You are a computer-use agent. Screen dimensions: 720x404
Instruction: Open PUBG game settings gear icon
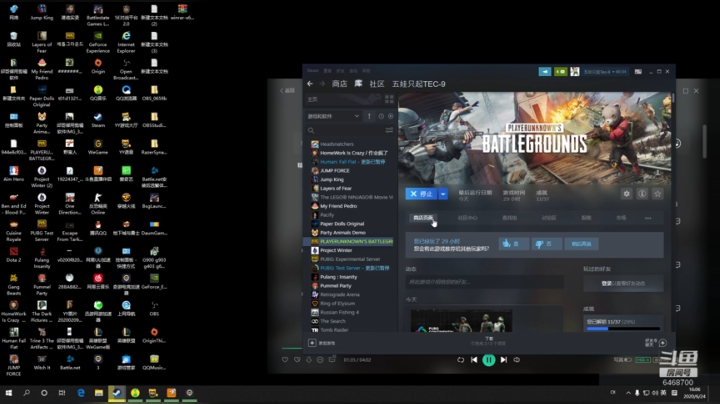626,194
